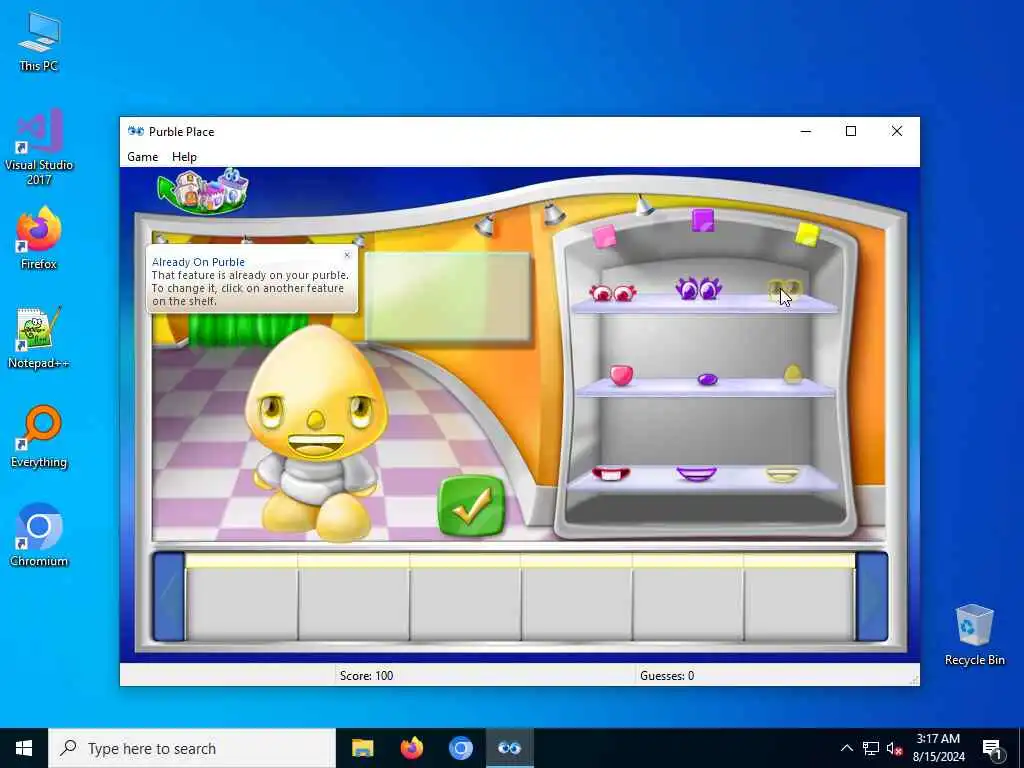
Task: Show hidden system tray icons
Action: tap(846, 748)
